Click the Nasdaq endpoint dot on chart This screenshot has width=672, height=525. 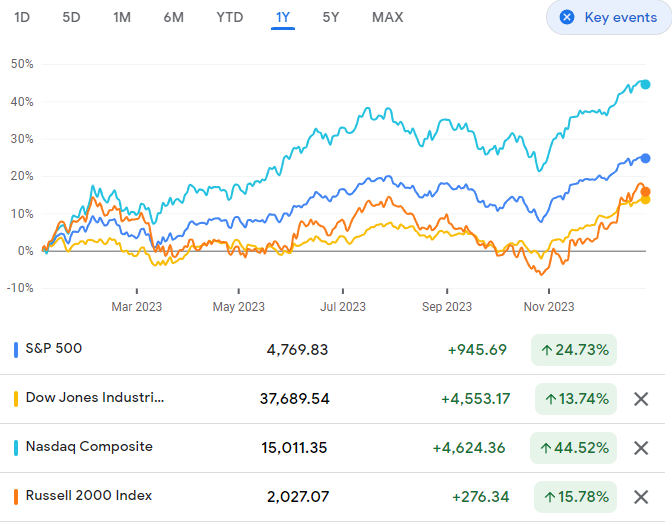645,84
